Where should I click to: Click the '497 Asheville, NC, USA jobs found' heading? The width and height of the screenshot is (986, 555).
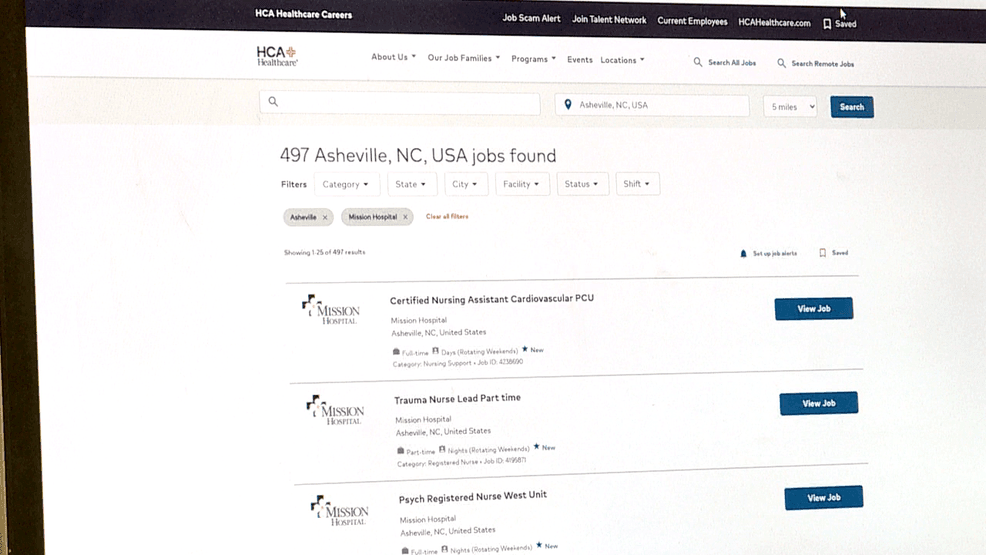(418, 155)
